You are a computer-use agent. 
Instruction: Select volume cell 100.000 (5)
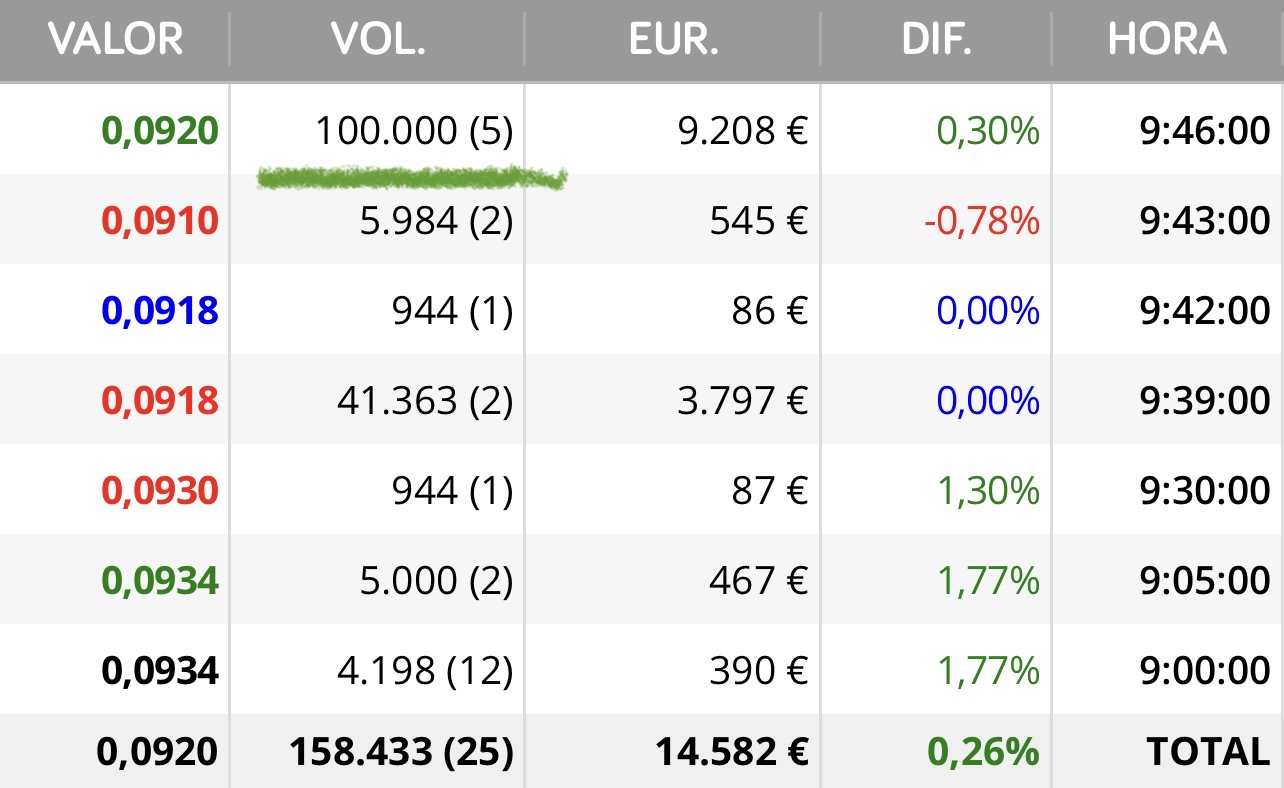tap(414, 131)
